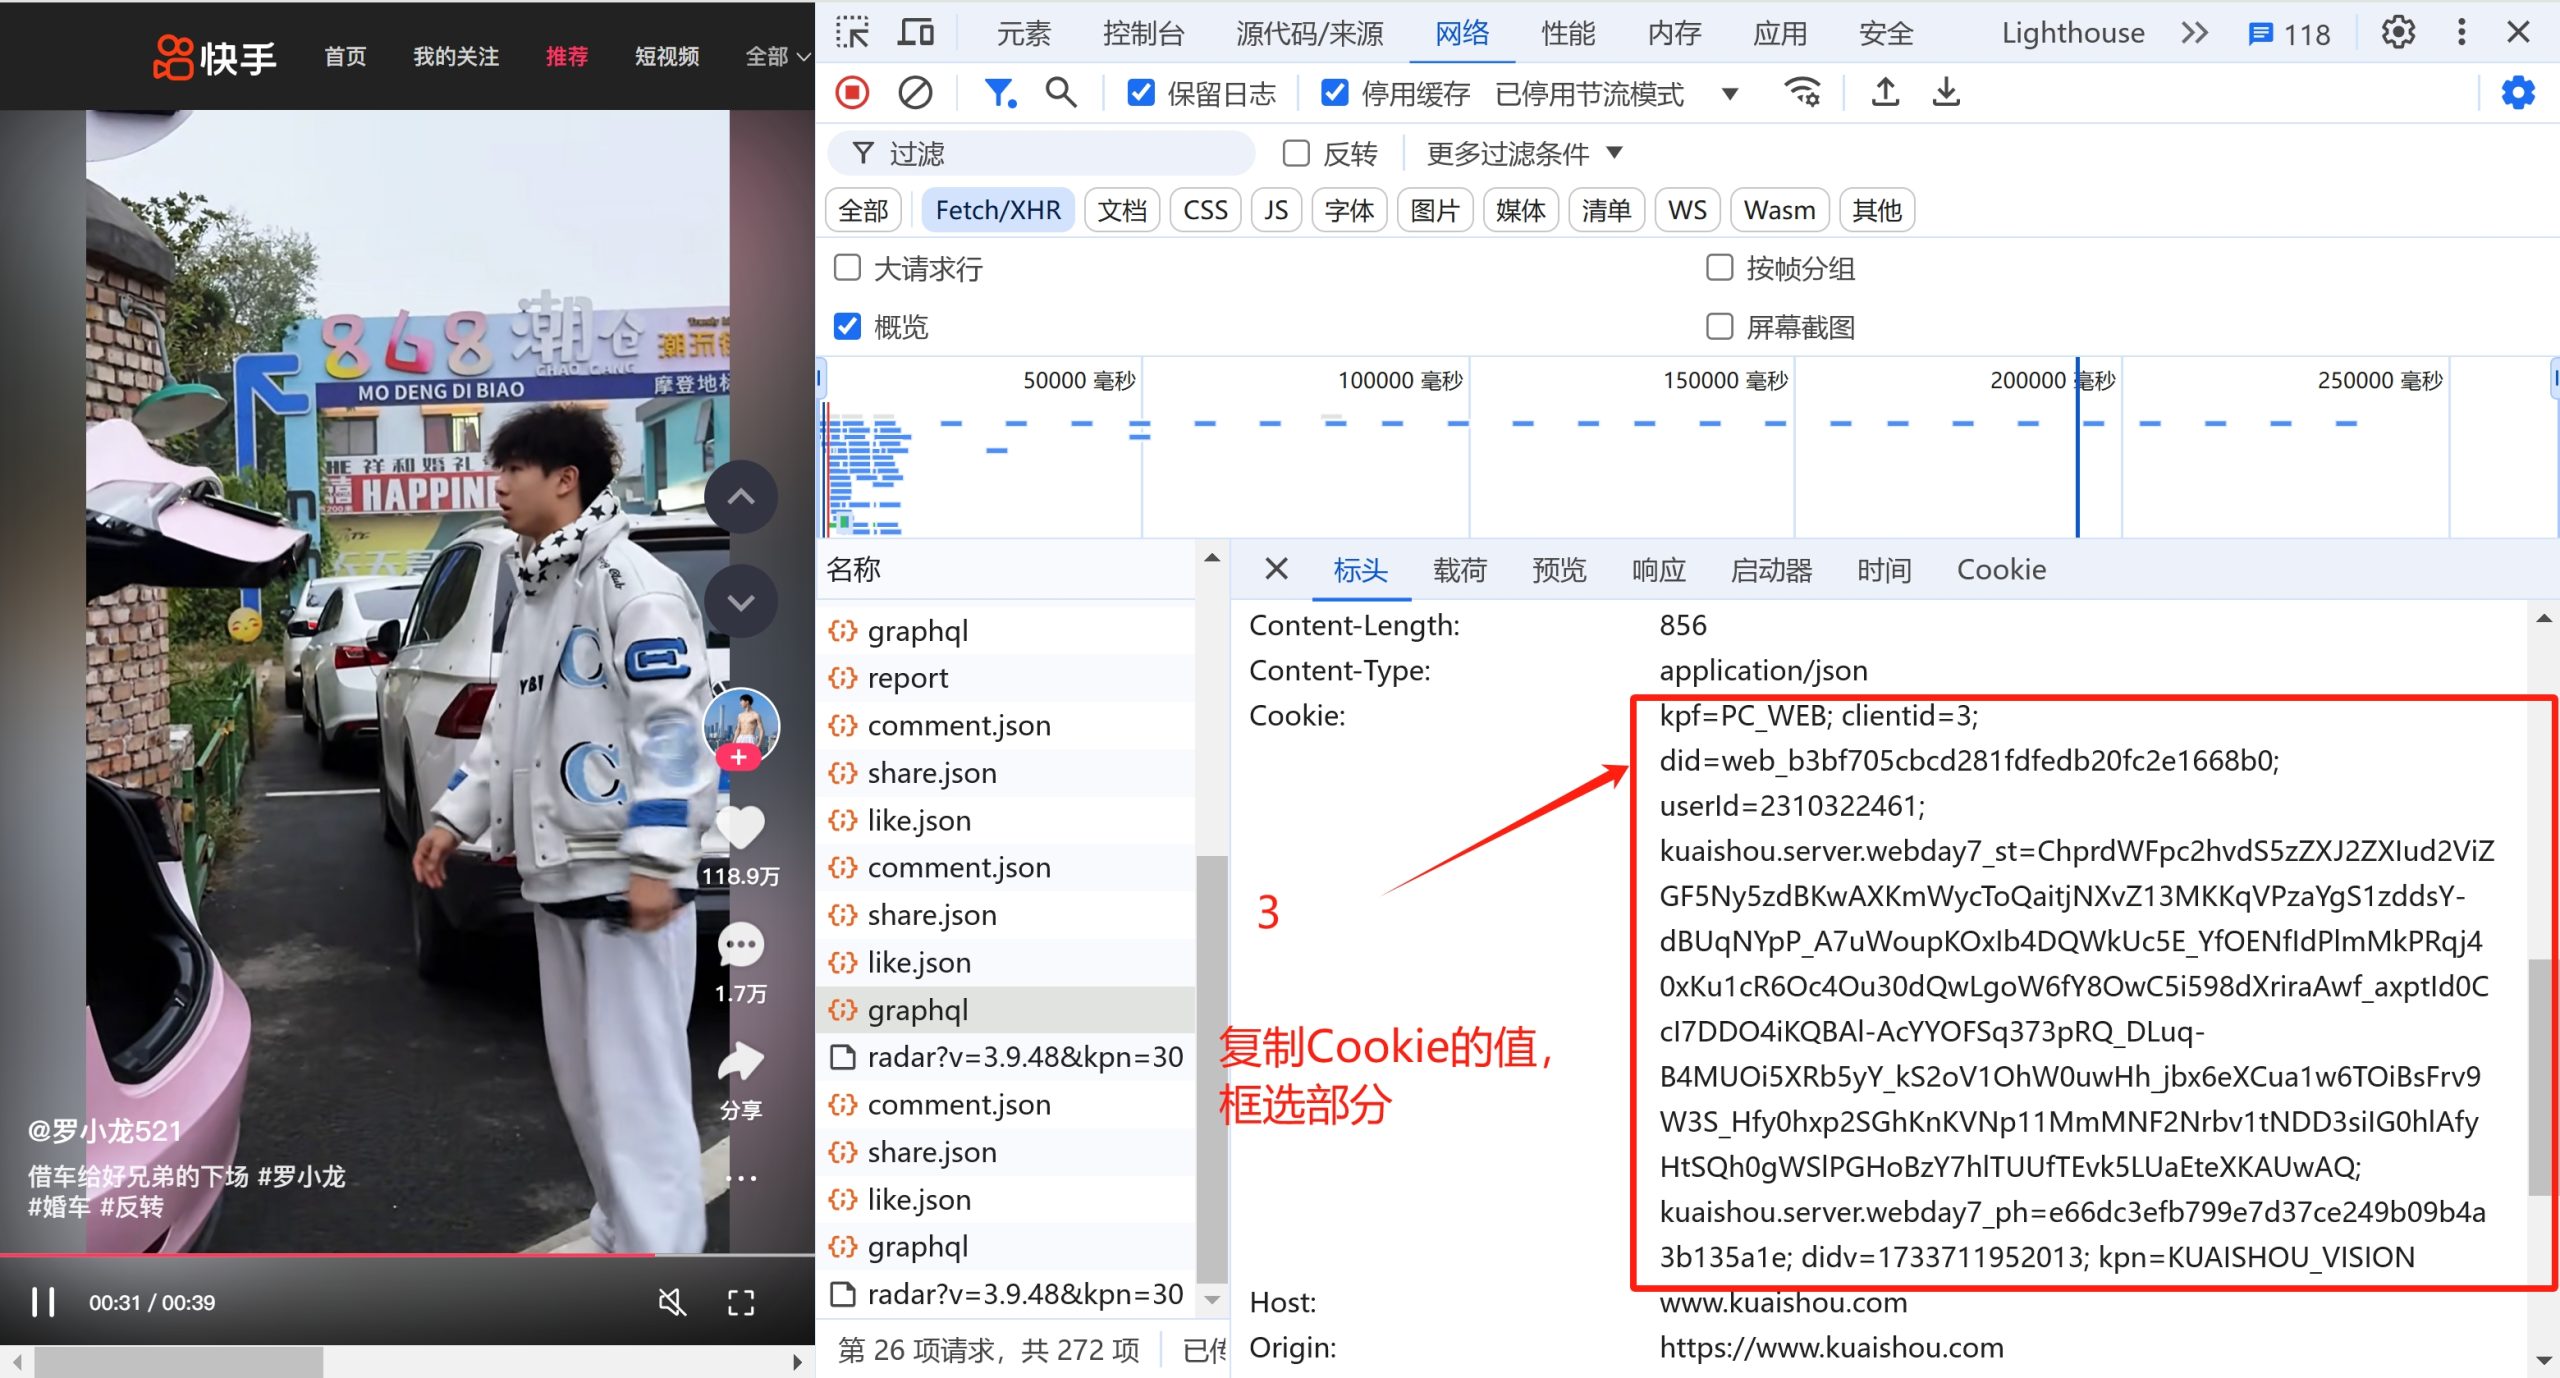Stop recording network log

tap(852, 93)
